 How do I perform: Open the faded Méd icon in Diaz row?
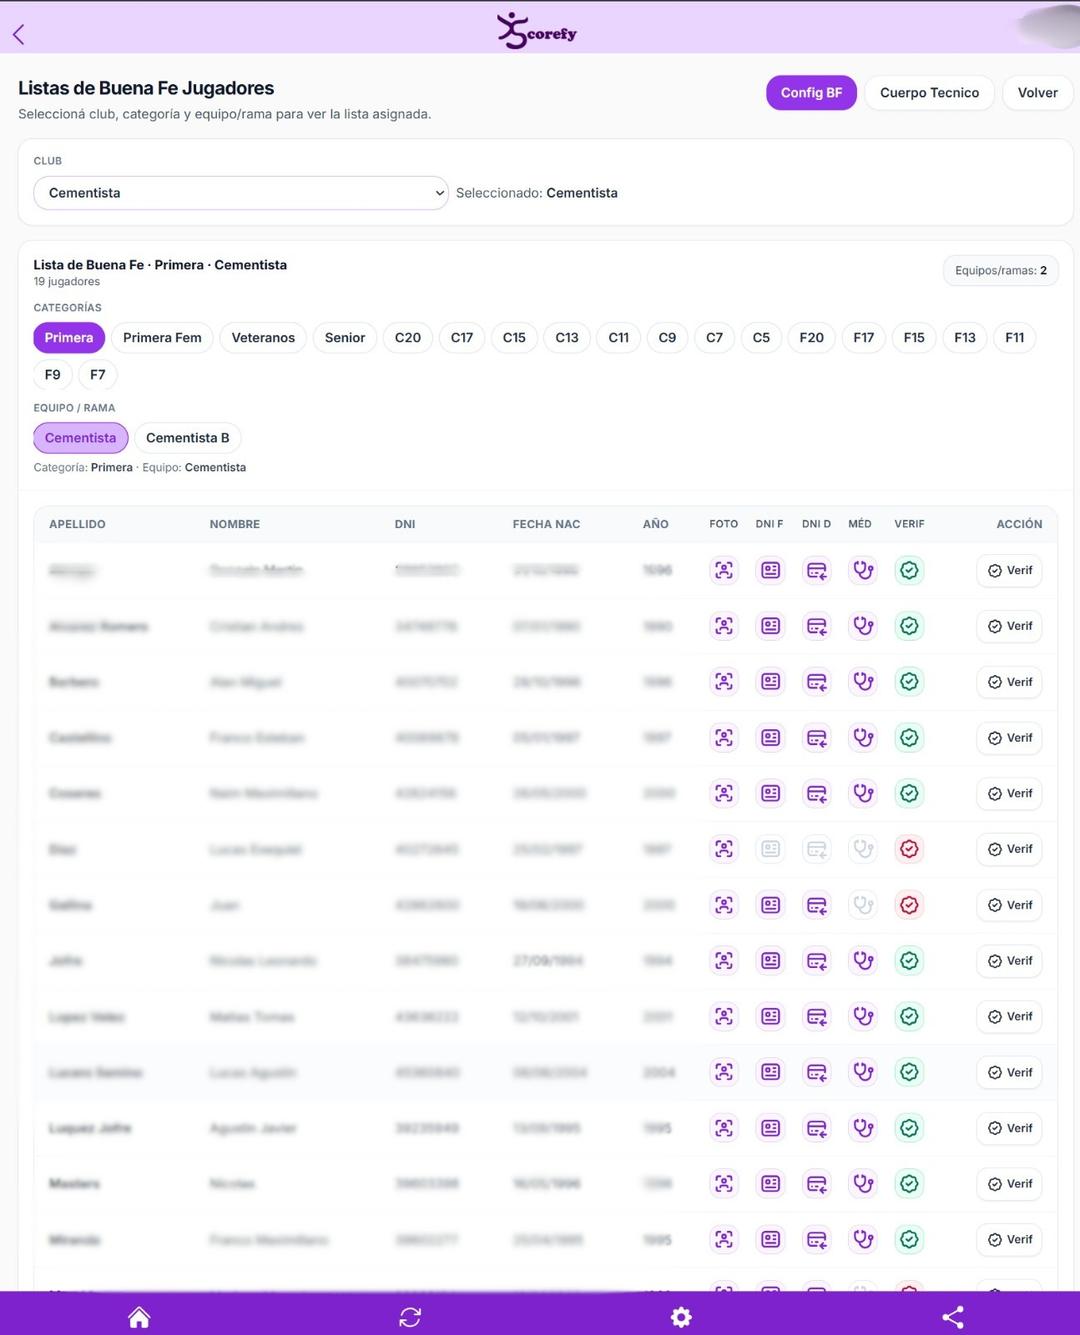pos(863,849)
